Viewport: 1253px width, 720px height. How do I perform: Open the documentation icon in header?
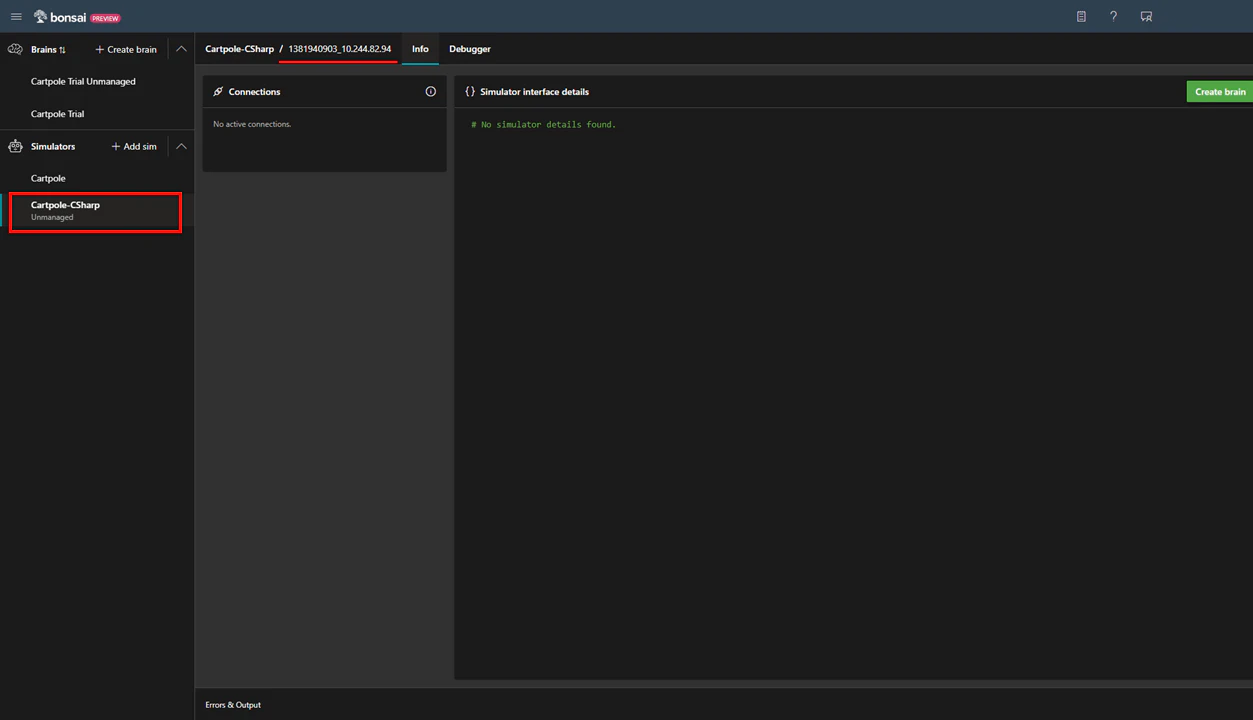click(1081, 17)
